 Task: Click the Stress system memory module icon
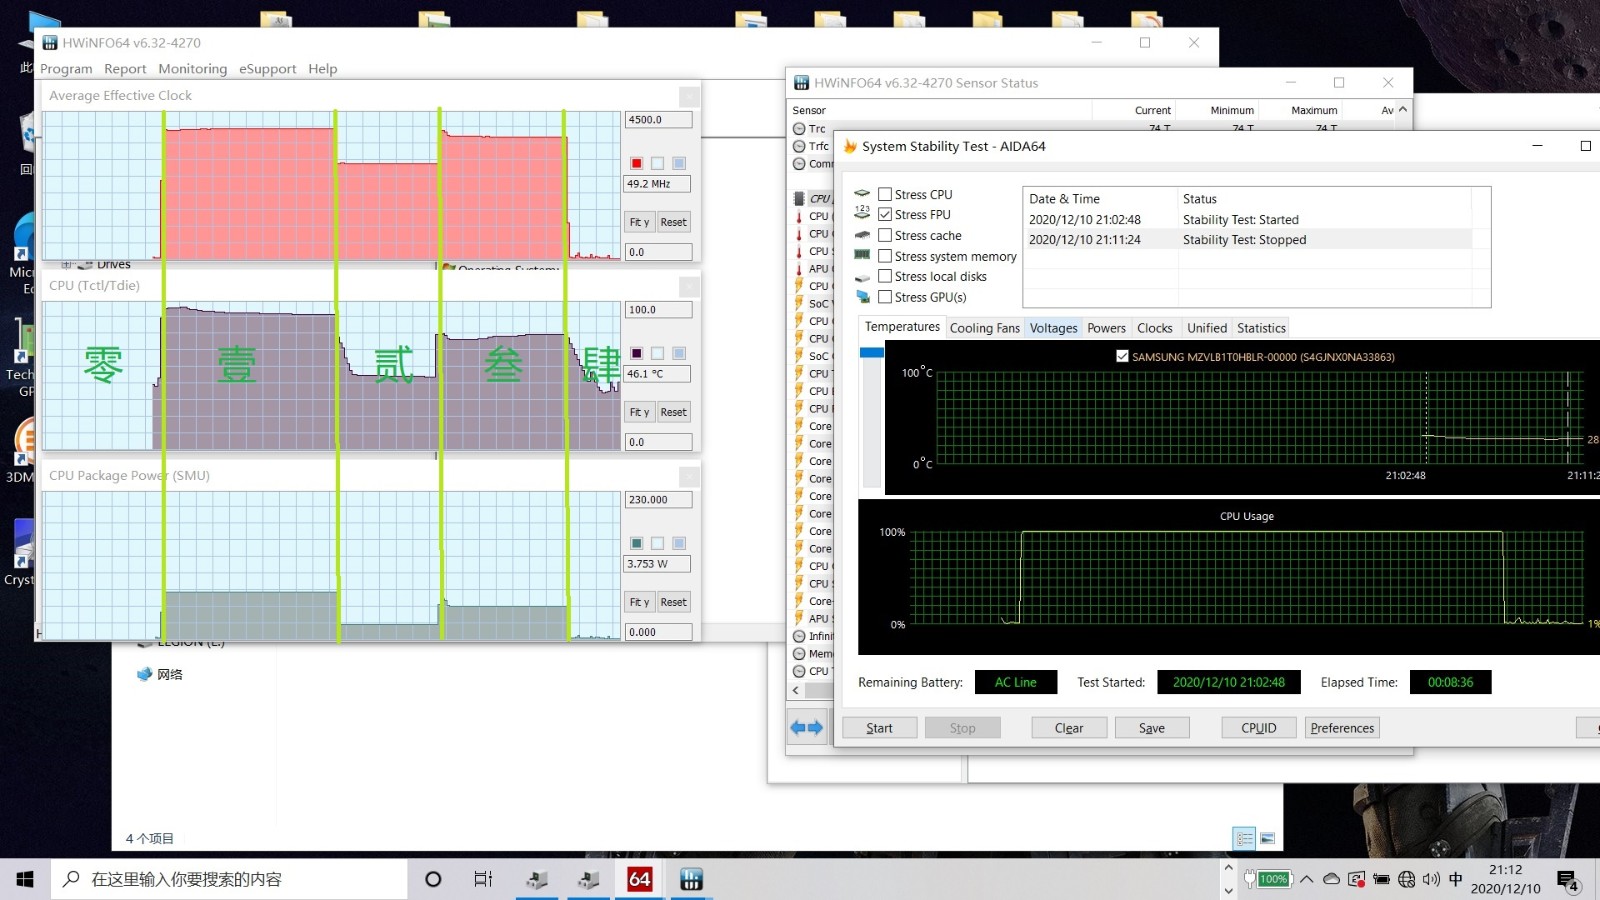[x=862, y=255]
